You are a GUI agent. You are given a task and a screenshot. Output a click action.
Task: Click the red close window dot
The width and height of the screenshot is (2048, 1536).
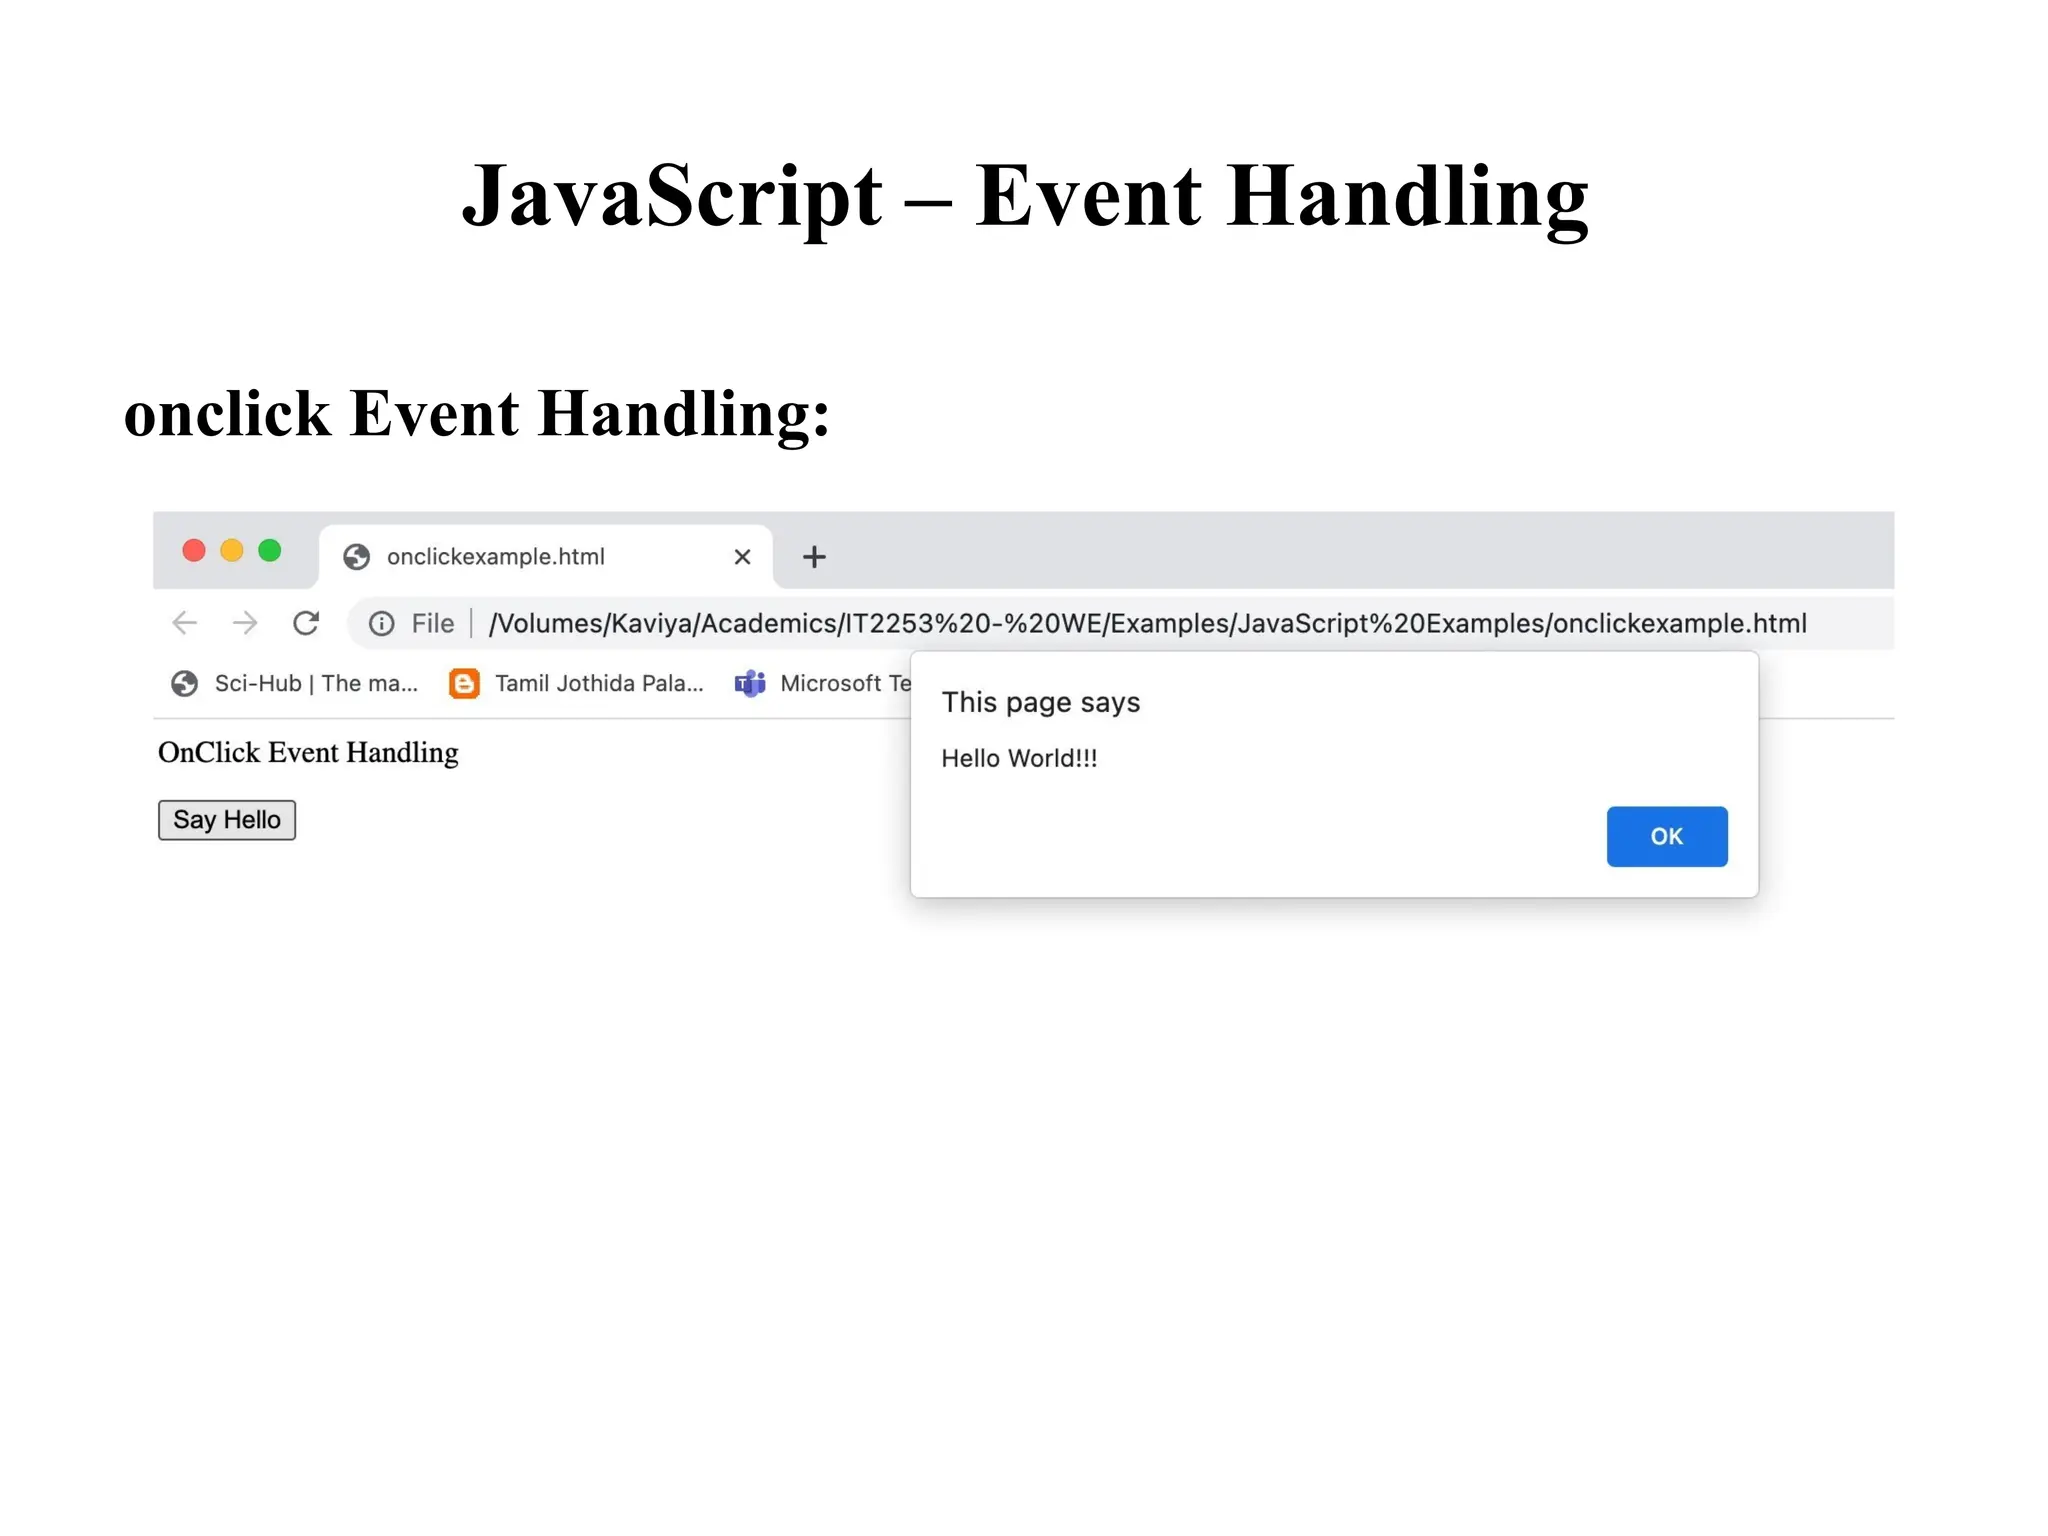pyautogui.click(x=194, y=551)
